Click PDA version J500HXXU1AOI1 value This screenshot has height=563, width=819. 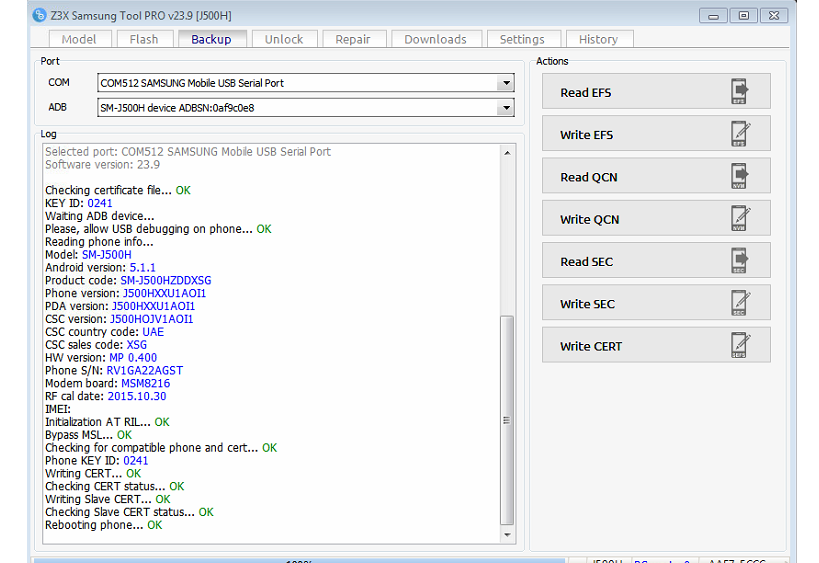click(x=154, y=306)
